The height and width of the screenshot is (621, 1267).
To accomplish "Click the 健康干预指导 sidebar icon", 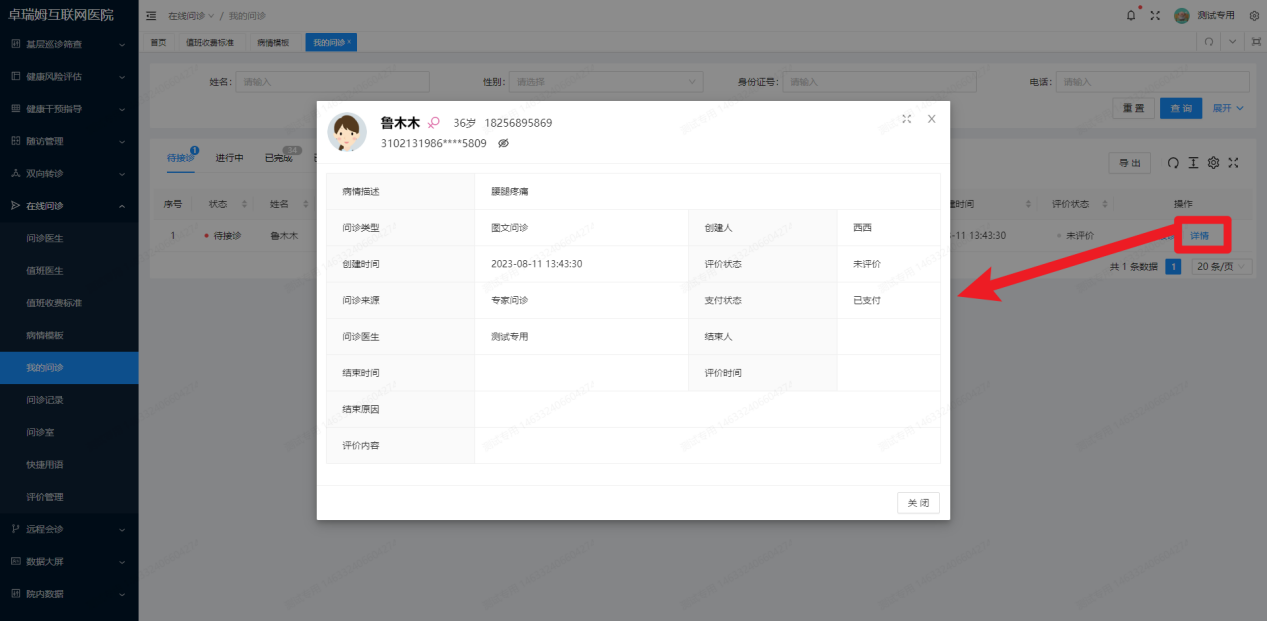I will click(15, 108).
